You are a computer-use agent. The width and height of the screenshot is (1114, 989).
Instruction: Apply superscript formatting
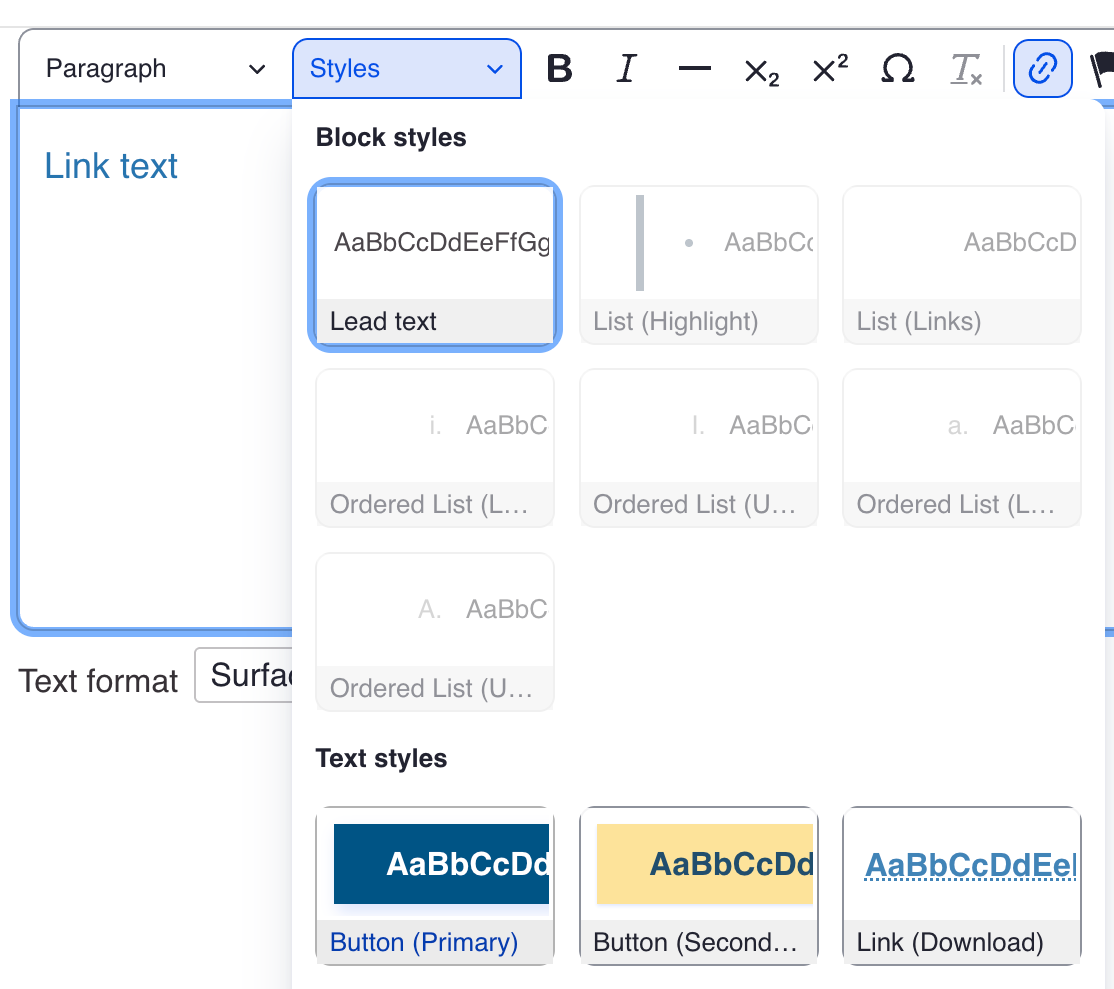click(x=829, y=69)
